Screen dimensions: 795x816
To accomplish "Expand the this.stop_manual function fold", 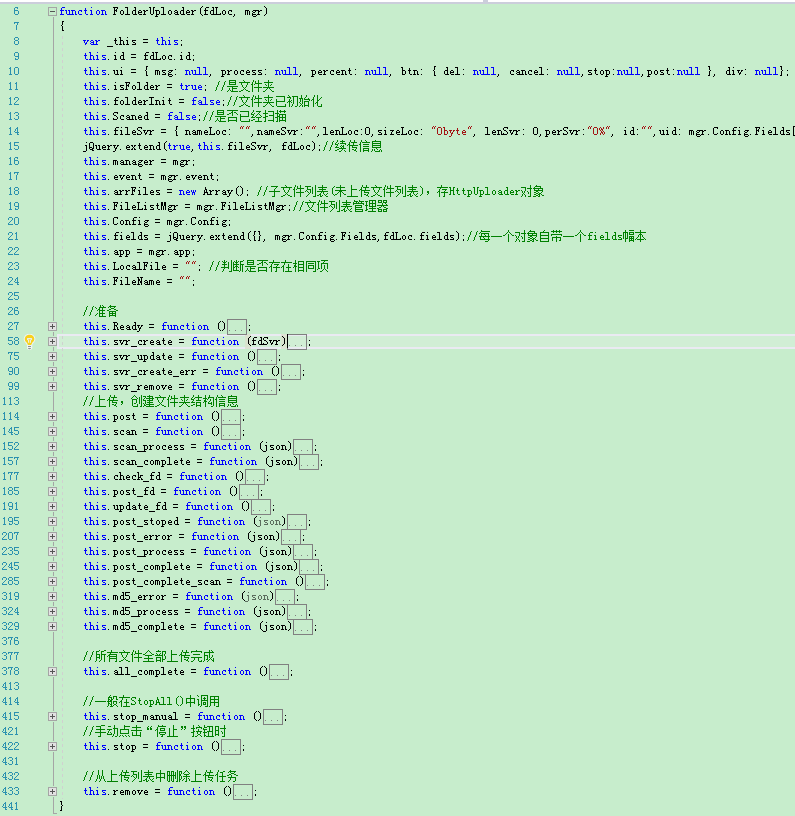I will (52, 717).
